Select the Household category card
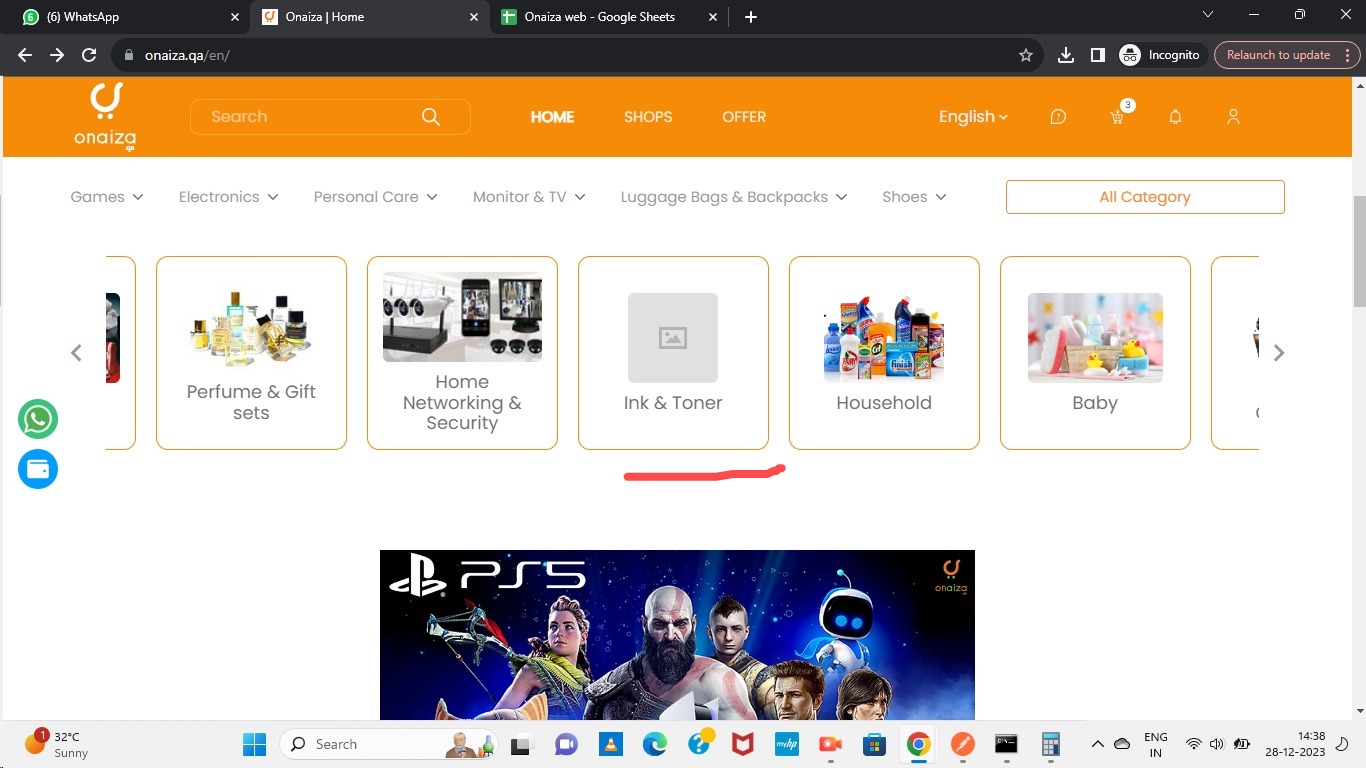Viewport: 1366px width, 768px height. click(x=884, y=352)
